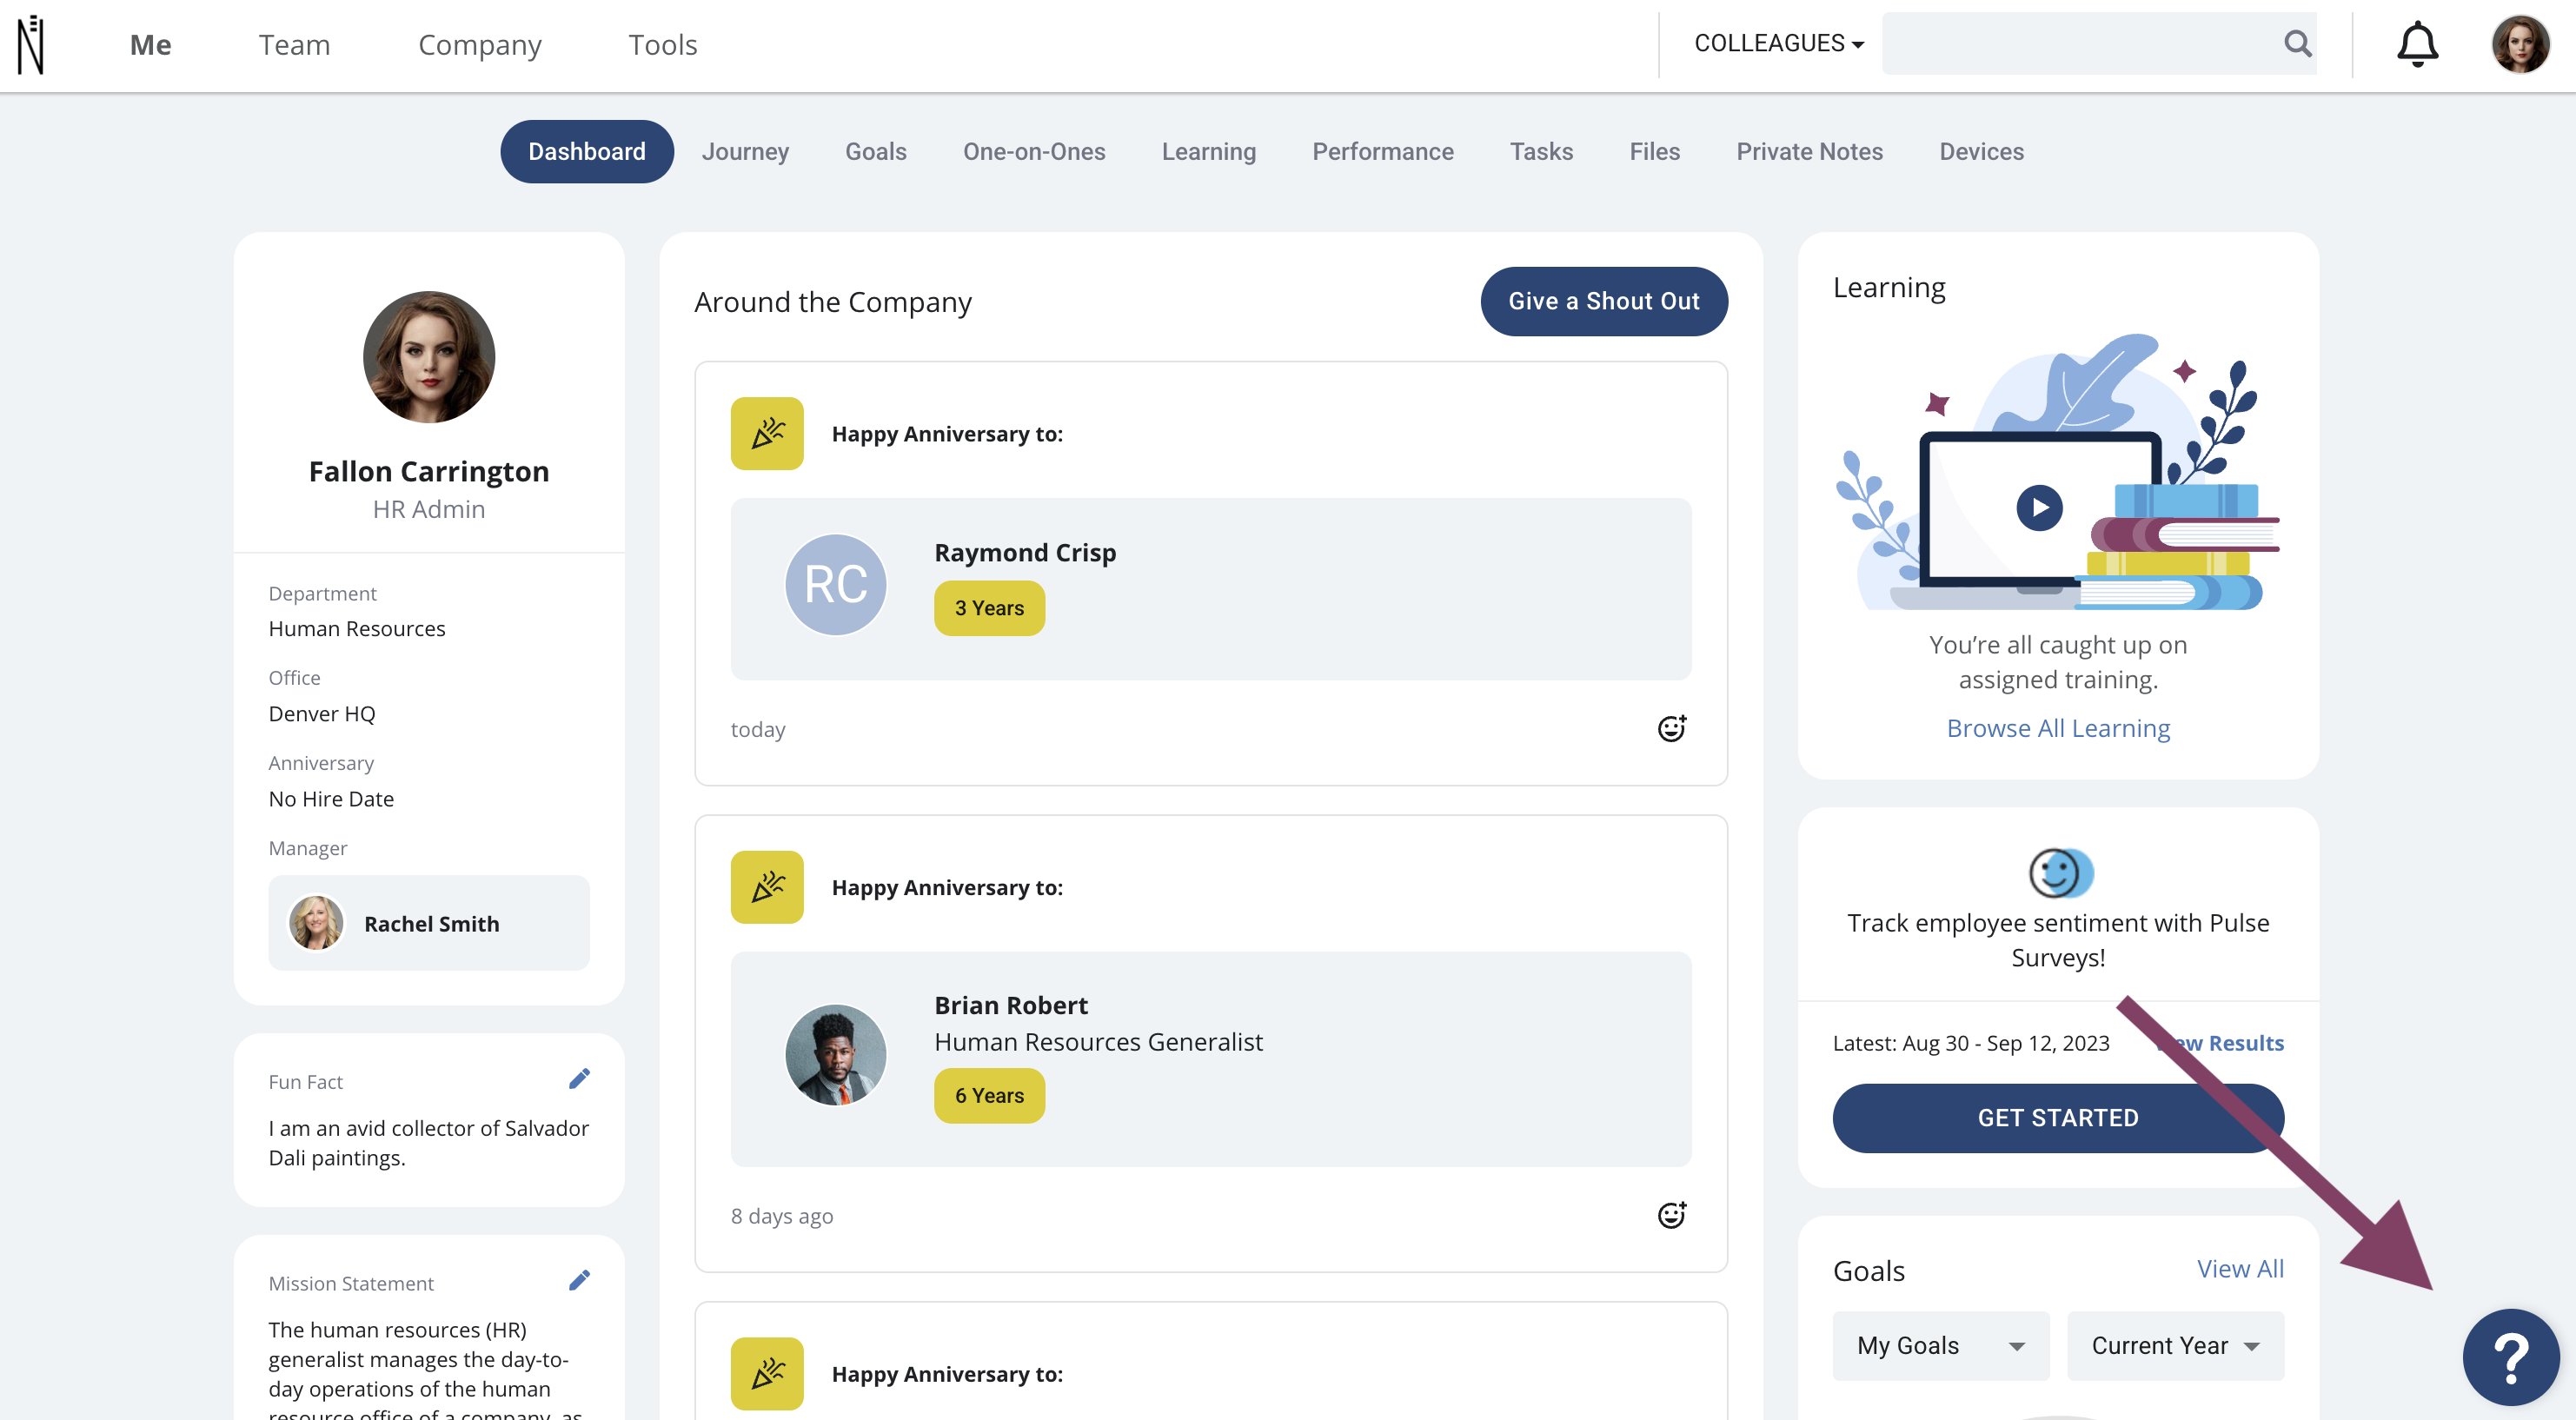Click the 'today' timestamp

coord(758,729)
